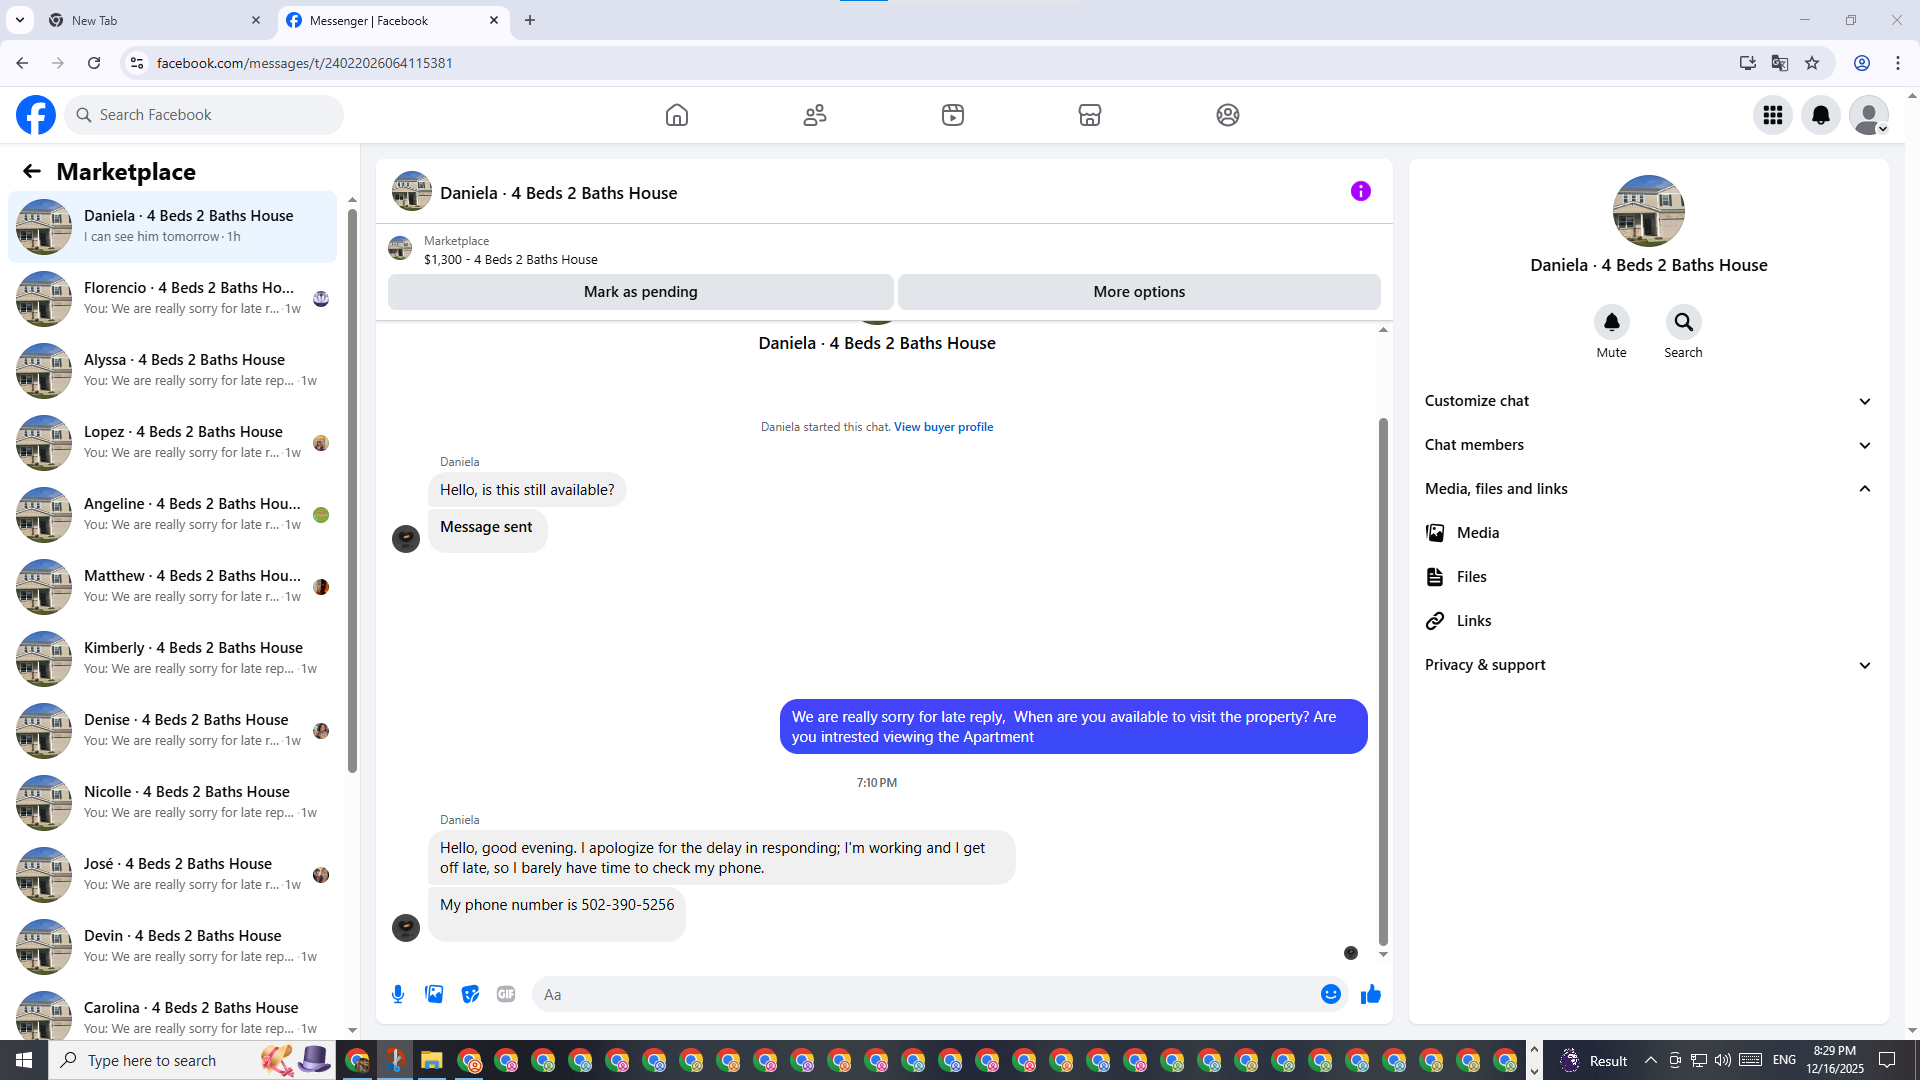Choose a GIF icon in composer

click(506, 994)
